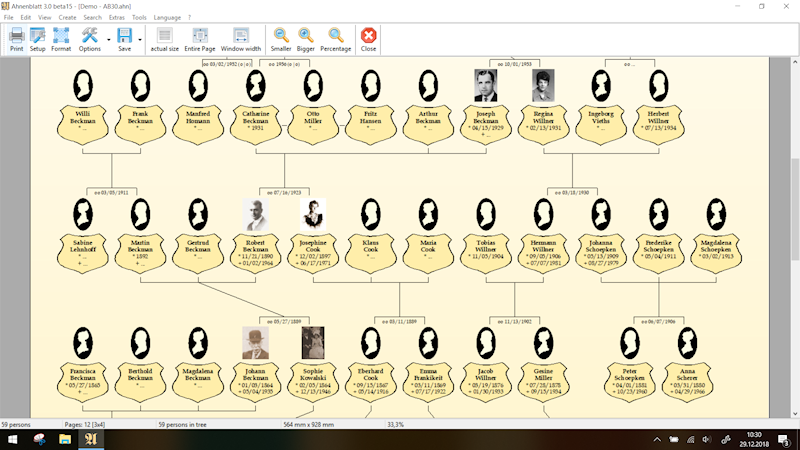Screen dimensions: 800x450
Task: Click Emma Frankikeit's name shield
Action: (428, 381)
